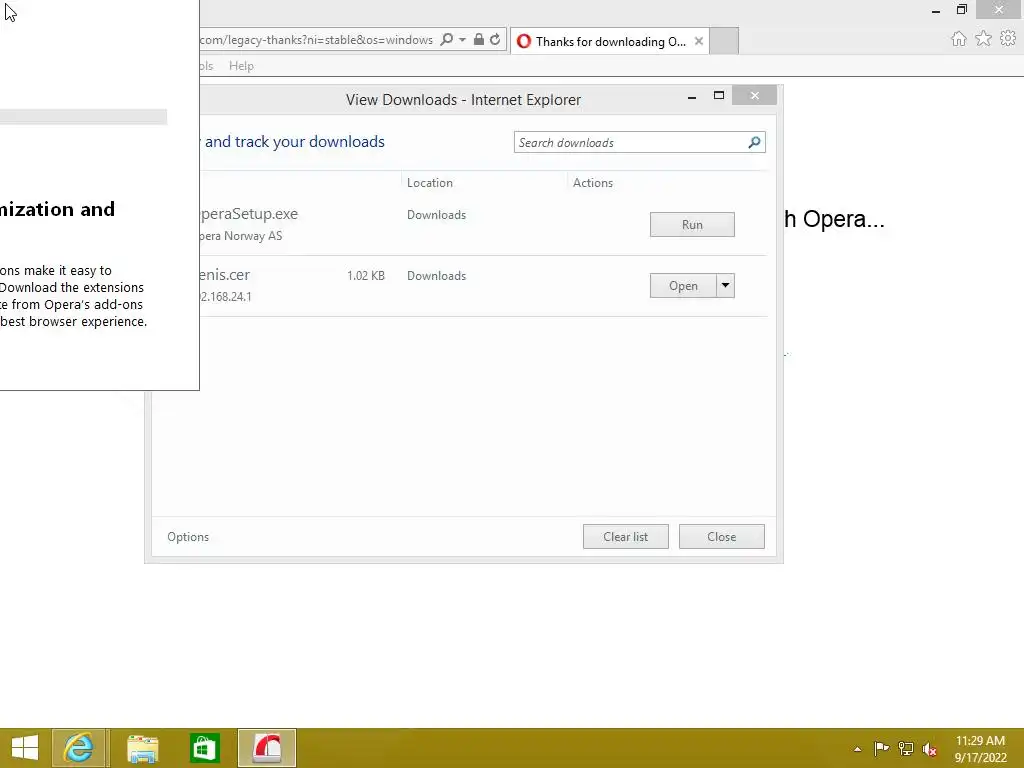Image resolution: width=1024 pixels, height=768 pixels.
Task: Open the downloads Options link
Action: [x=188, y=537]
